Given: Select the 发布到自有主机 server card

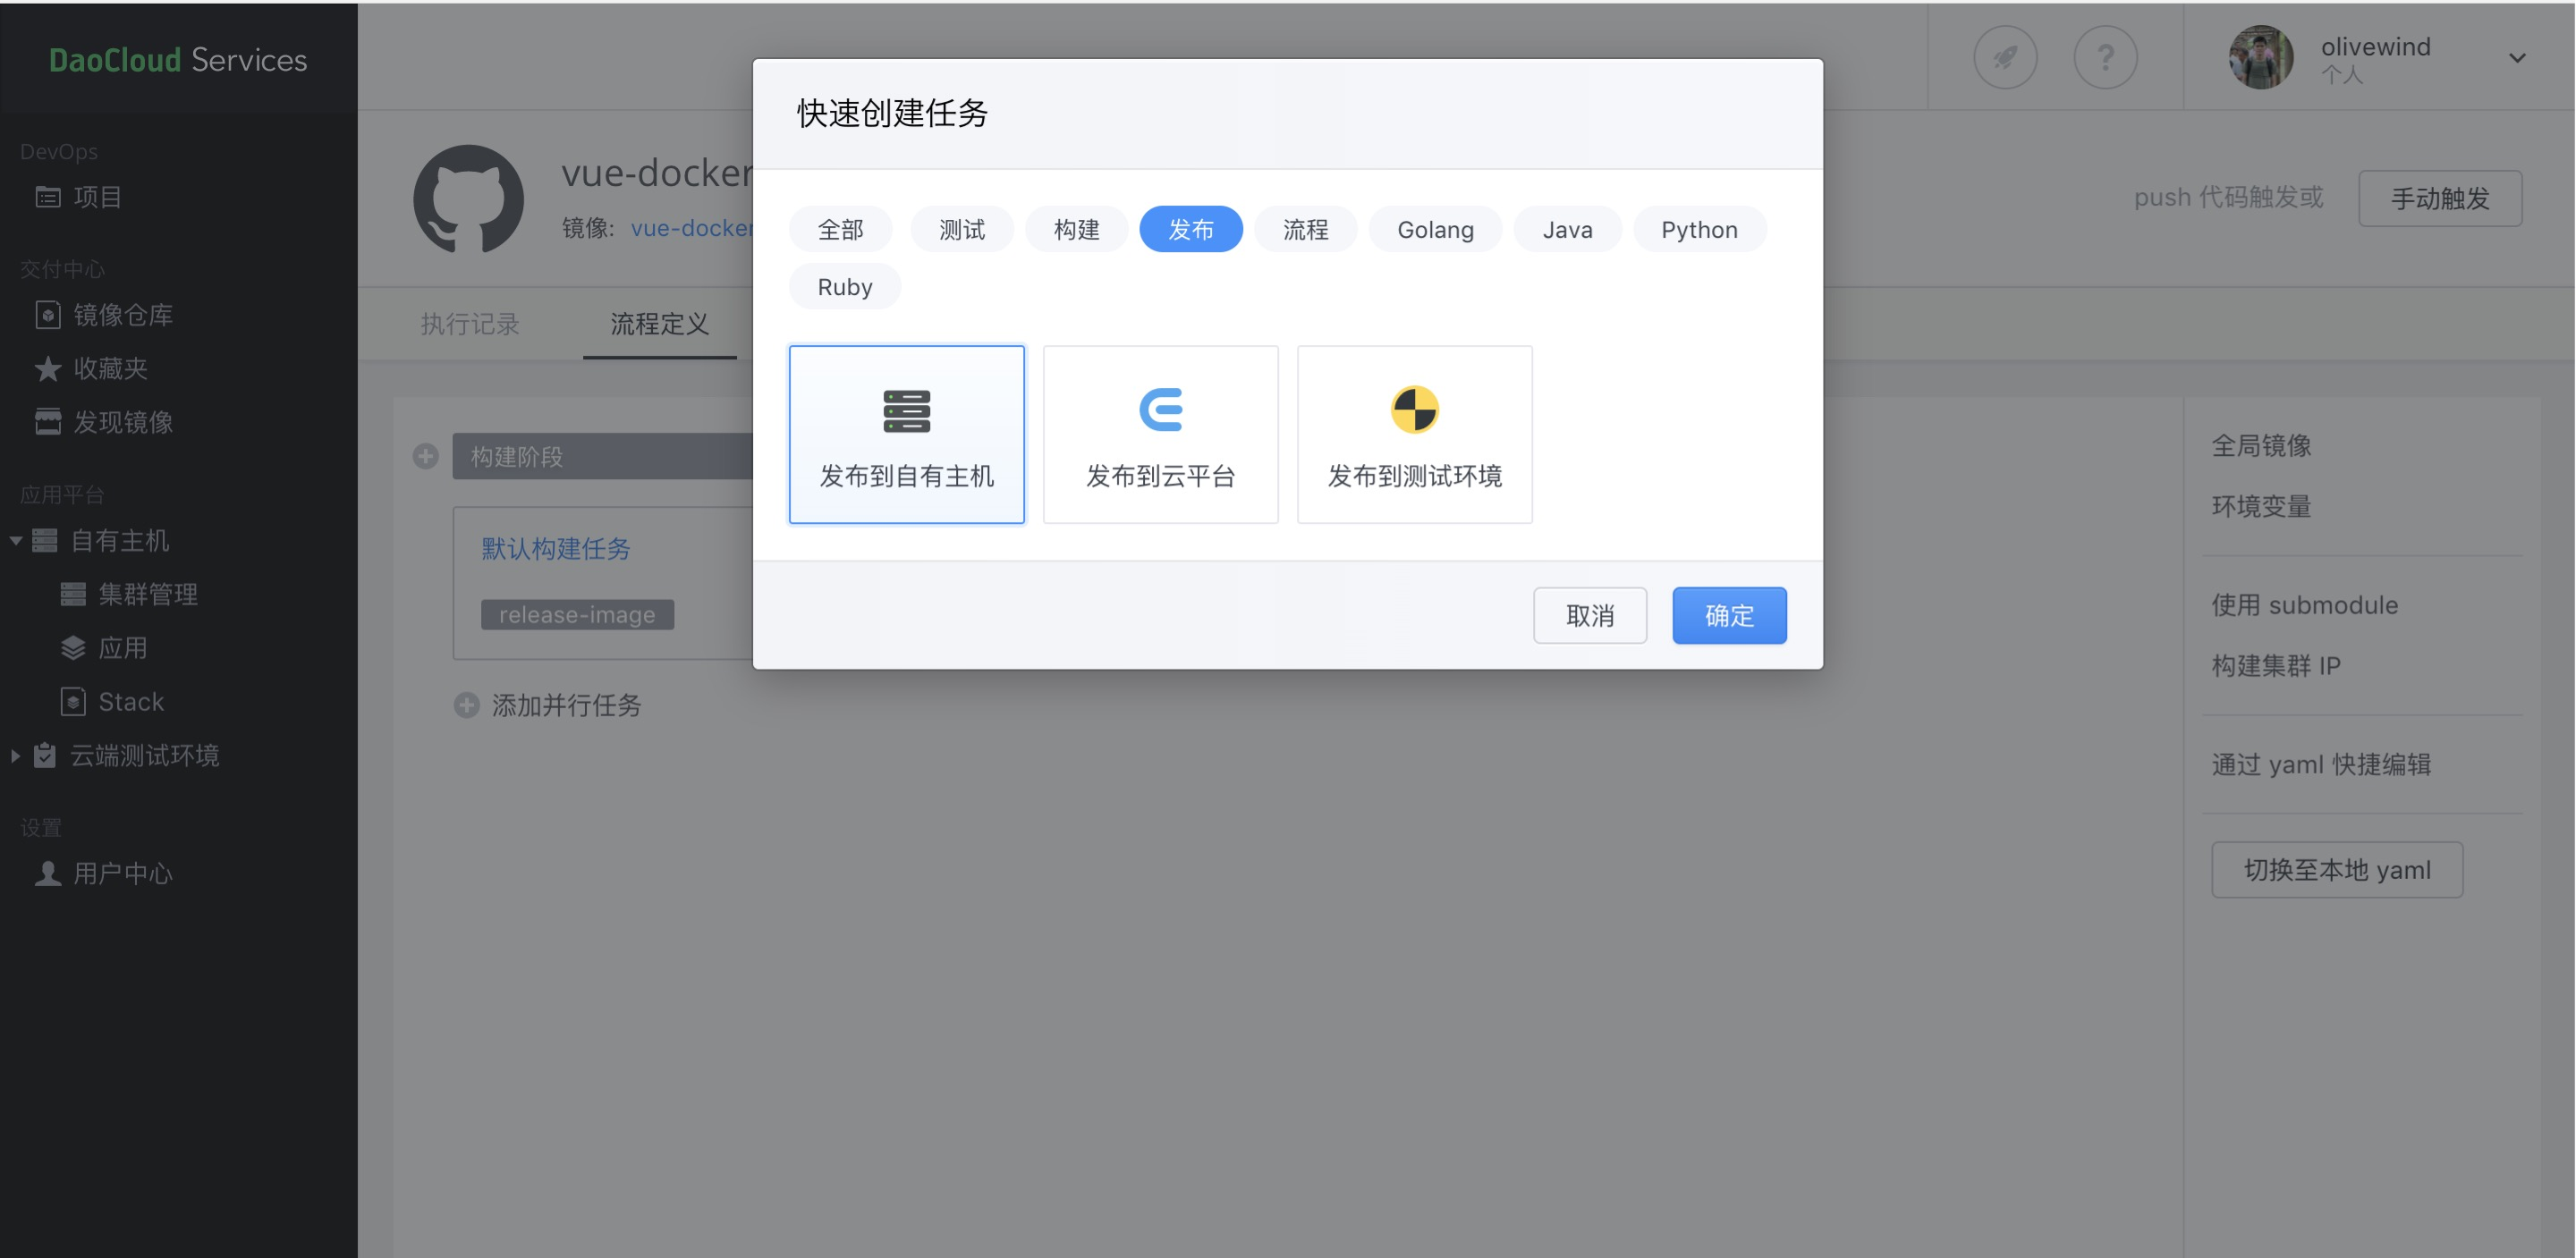Looking at the screenshot, I should [906, 434].
